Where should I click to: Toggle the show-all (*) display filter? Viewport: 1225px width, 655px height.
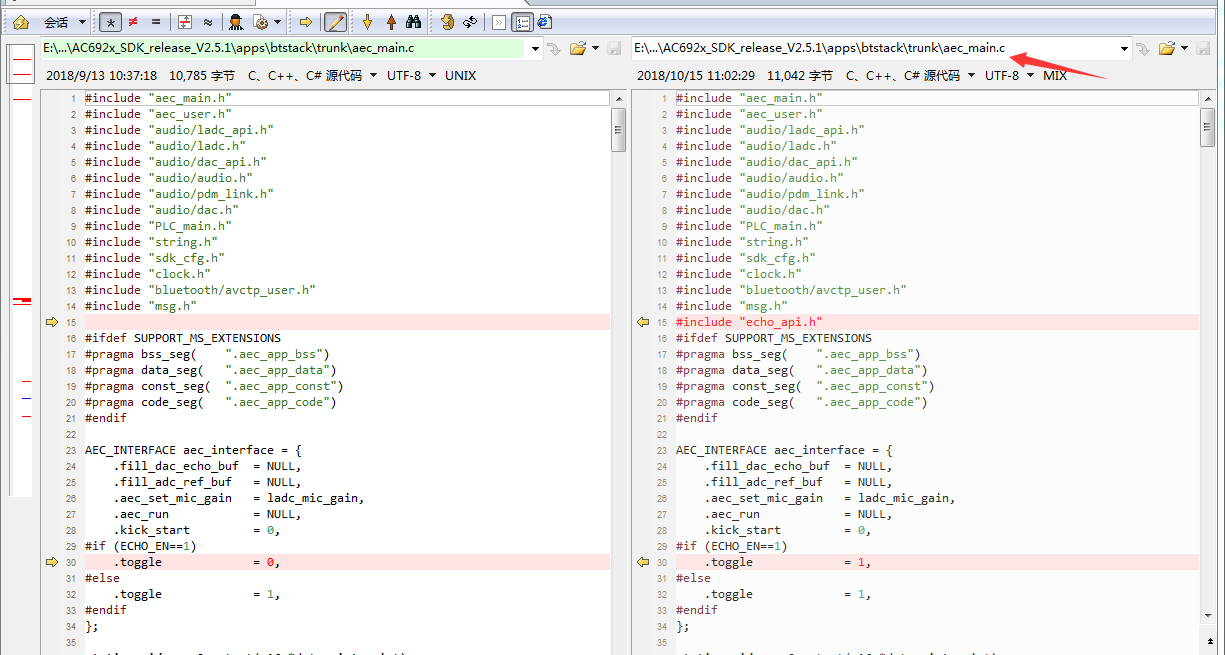click(x=111, y=21)
